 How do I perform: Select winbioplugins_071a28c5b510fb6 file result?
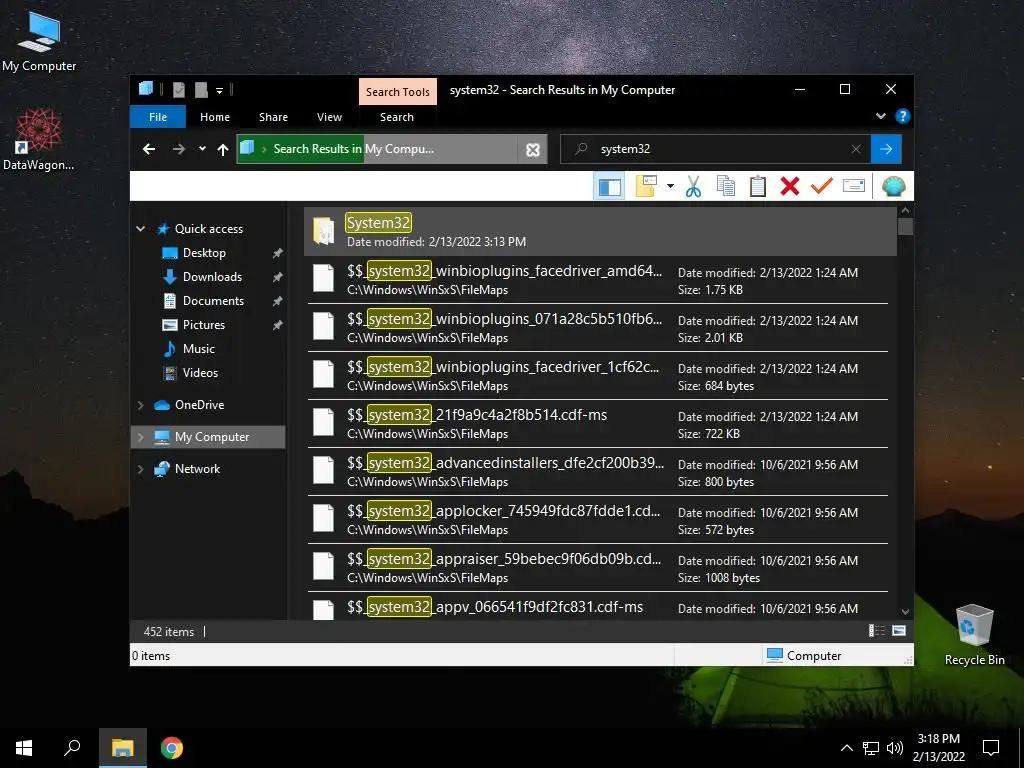(x=598, y=328)
